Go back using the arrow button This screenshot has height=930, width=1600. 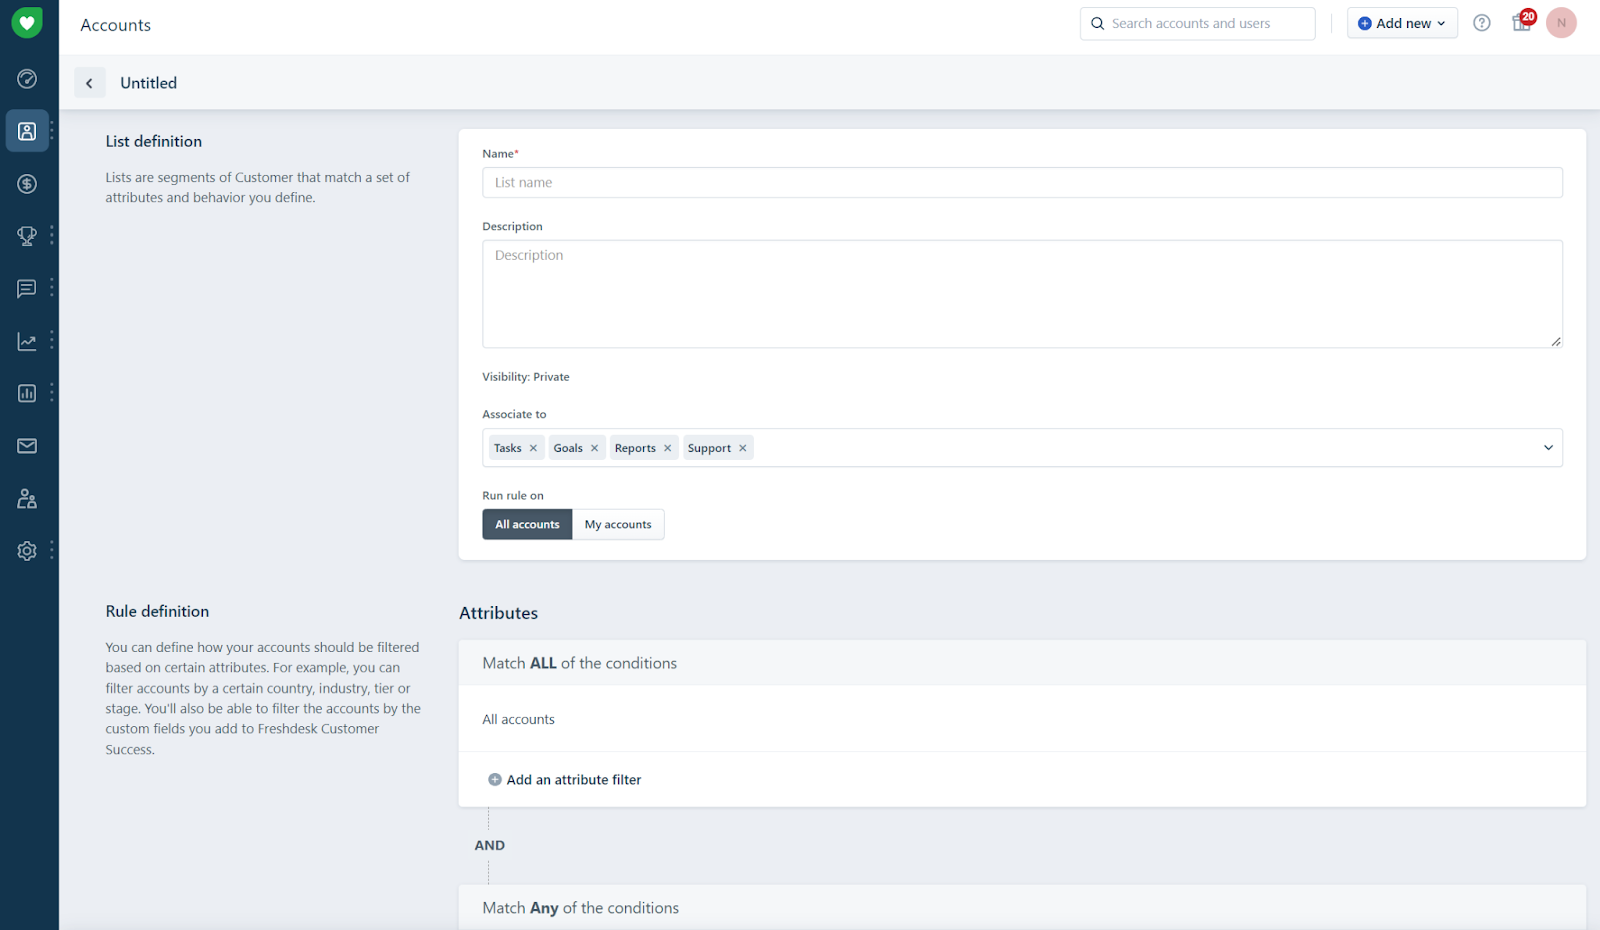[x=89, y=83]
